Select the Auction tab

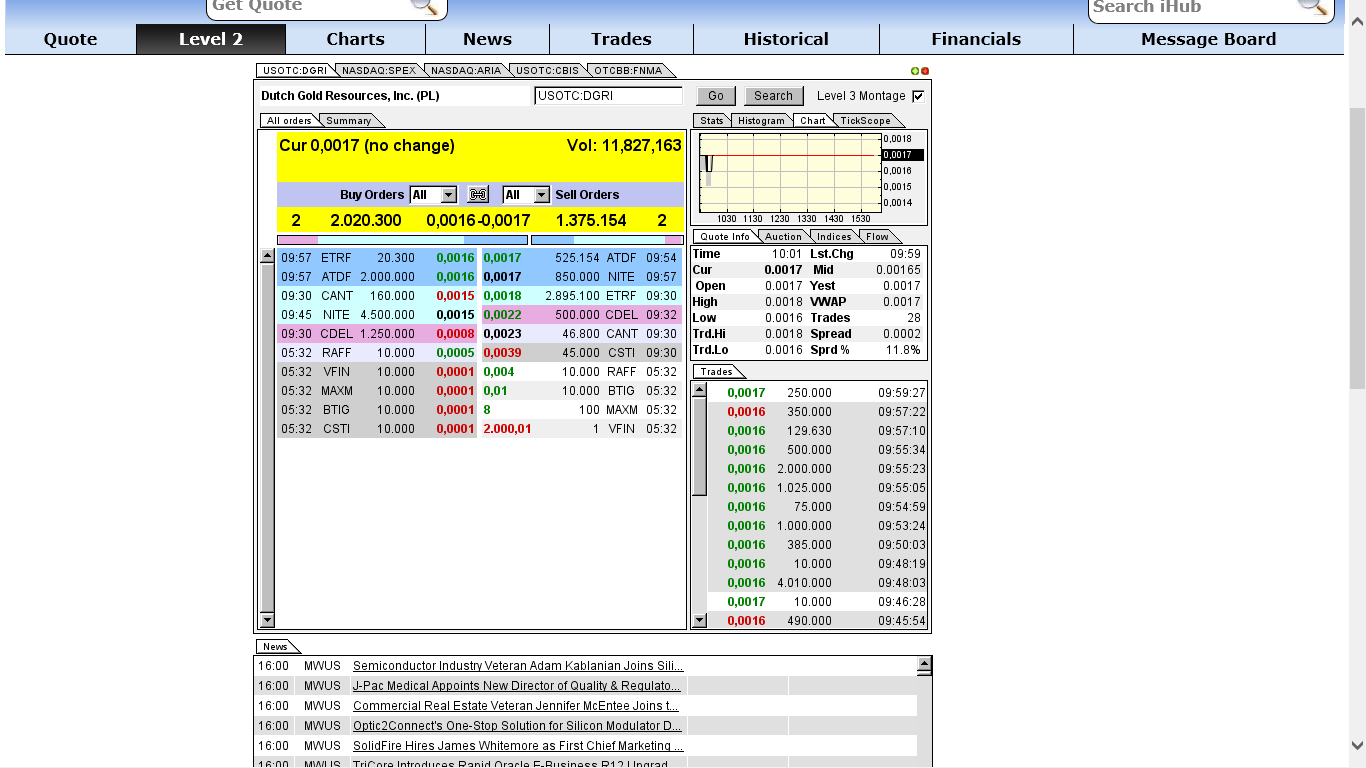click(x=782, y=236)
